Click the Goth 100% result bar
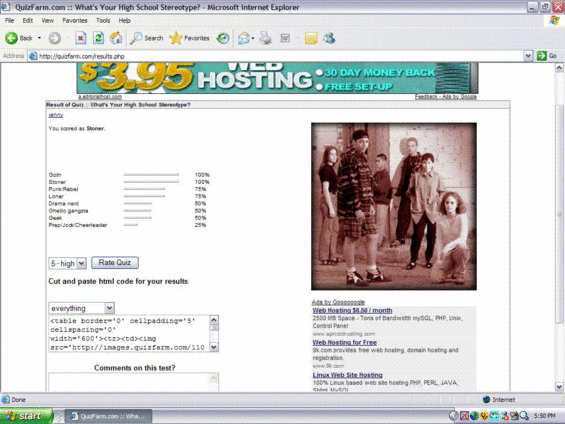Screen dimensions: 565x424 (151, 175)
